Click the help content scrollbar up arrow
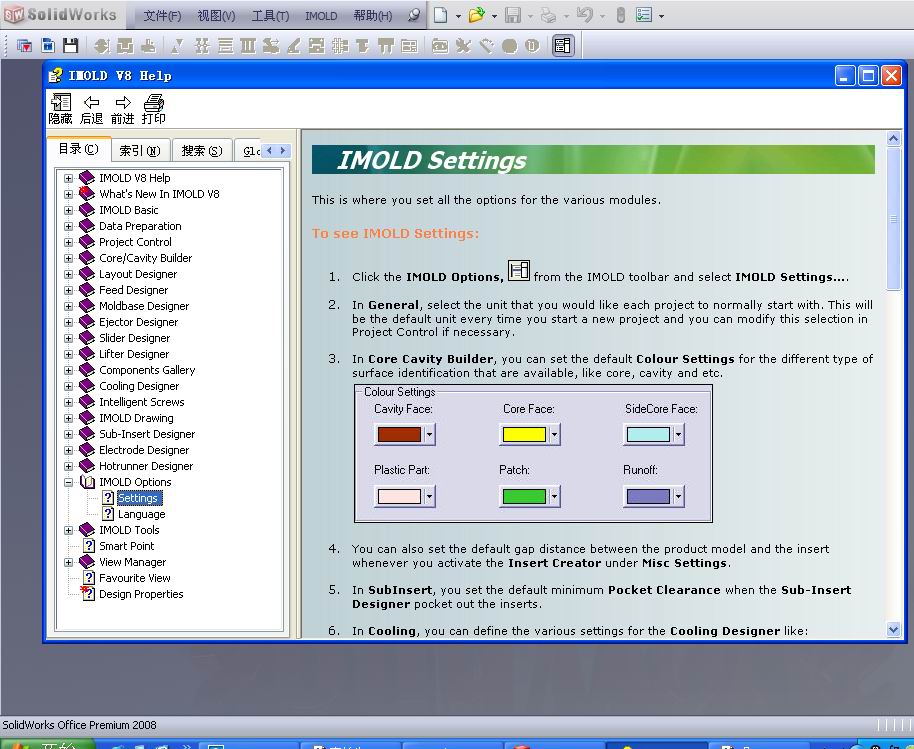 [893, 138]
